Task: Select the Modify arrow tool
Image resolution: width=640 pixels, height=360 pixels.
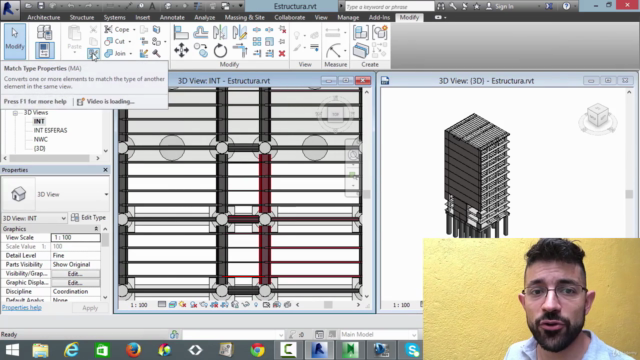Action: point(15,41)
